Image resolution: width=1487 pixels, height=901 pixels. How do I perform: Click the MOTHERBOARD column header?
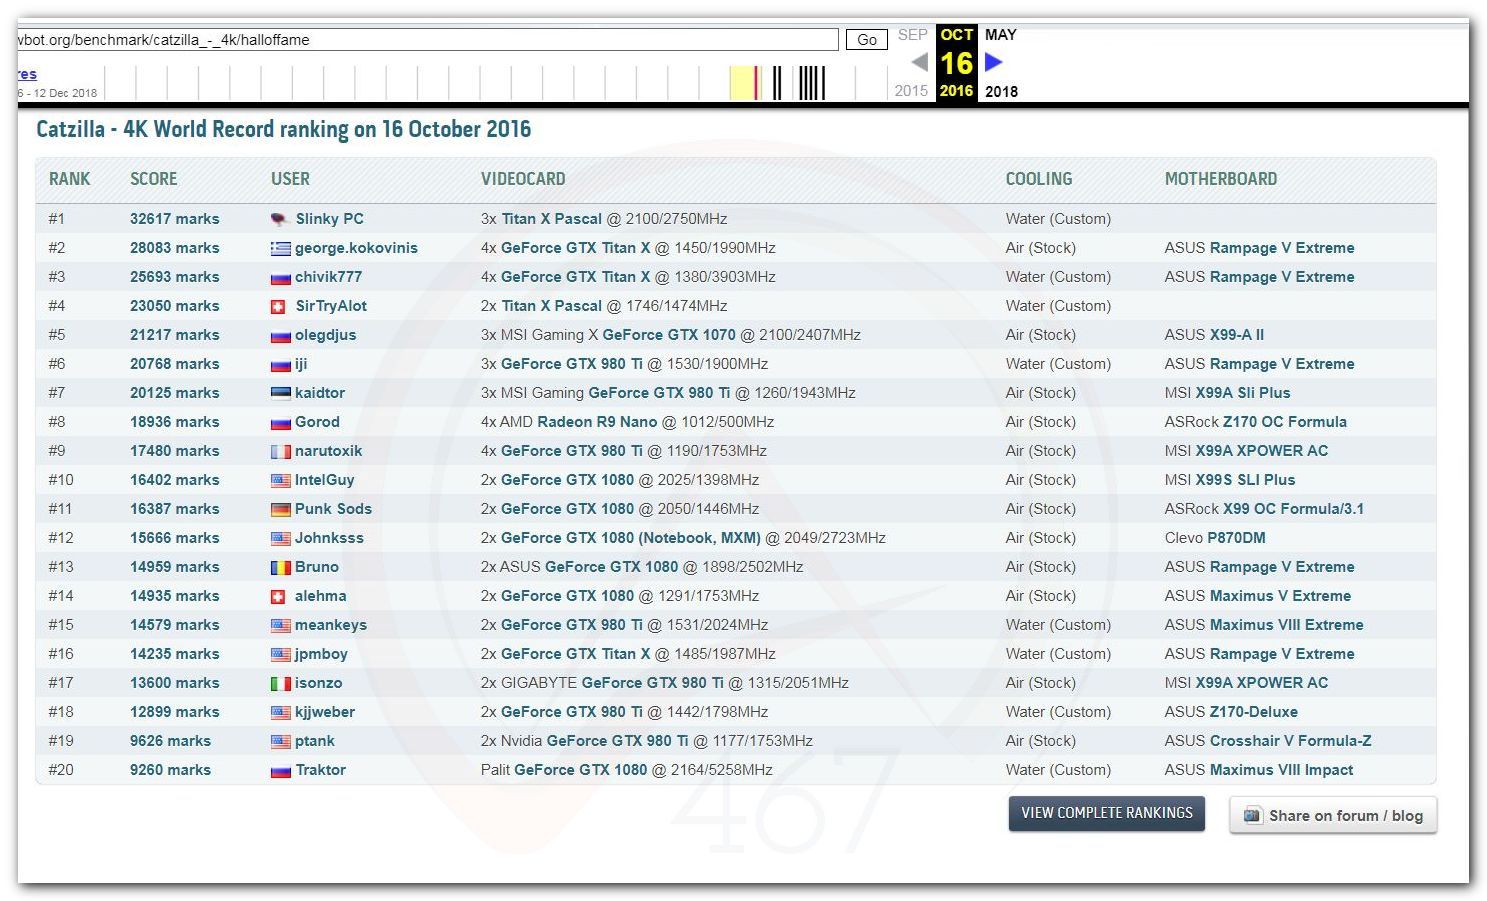[x=1221, y=179]
